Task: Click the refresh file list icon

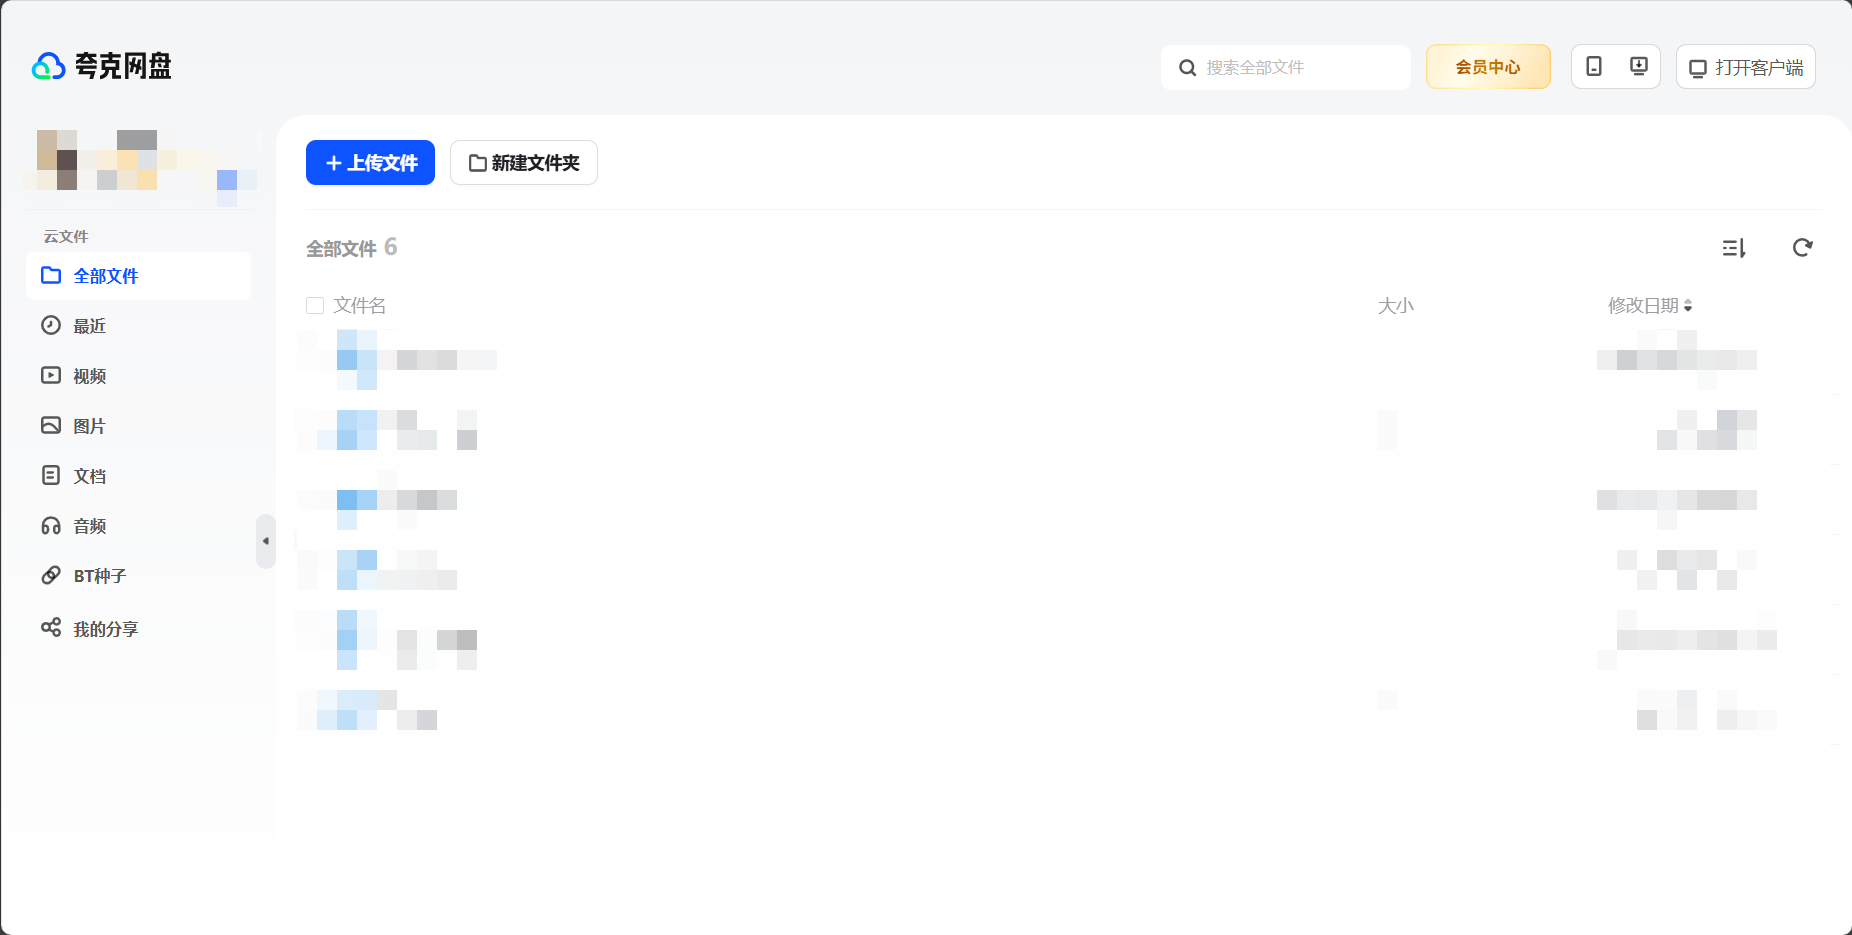Action: [x=1802, y=248]
